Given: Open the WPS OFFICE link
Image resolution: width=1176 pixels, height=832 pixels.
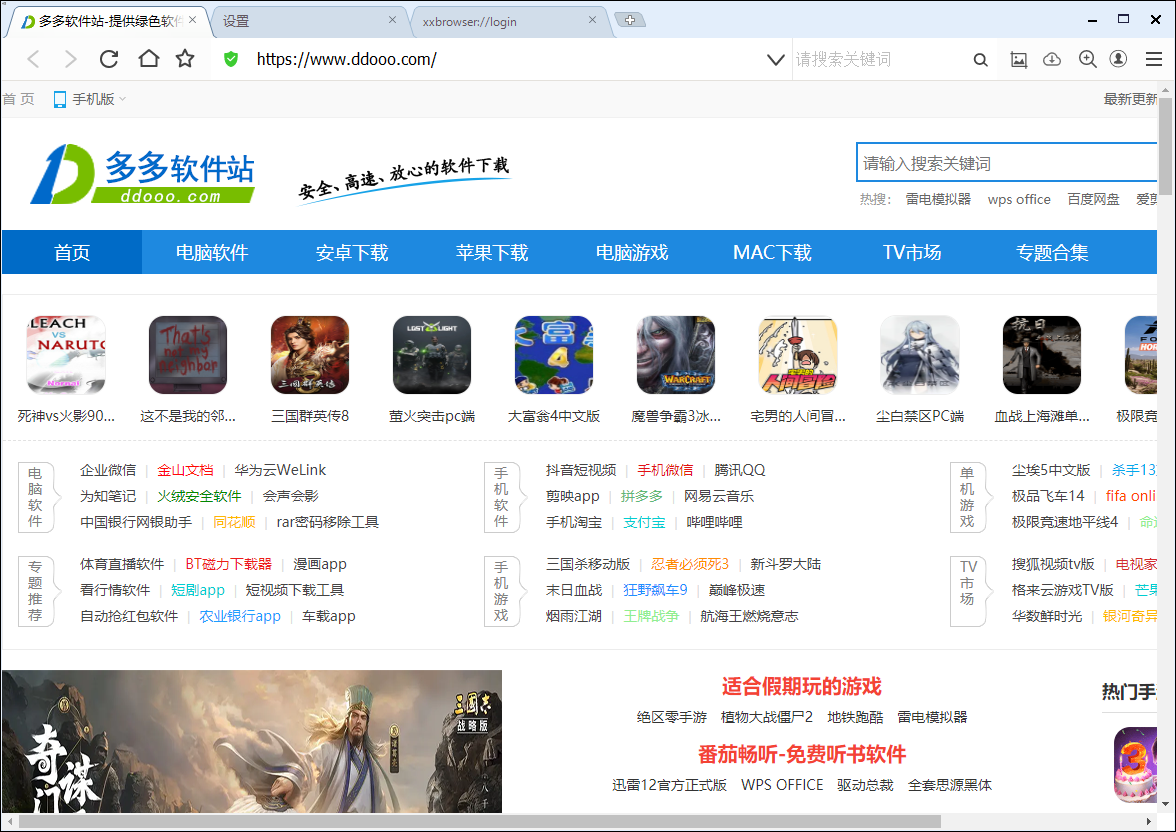Looking at the screenshot, I should [x=782, y=785].
